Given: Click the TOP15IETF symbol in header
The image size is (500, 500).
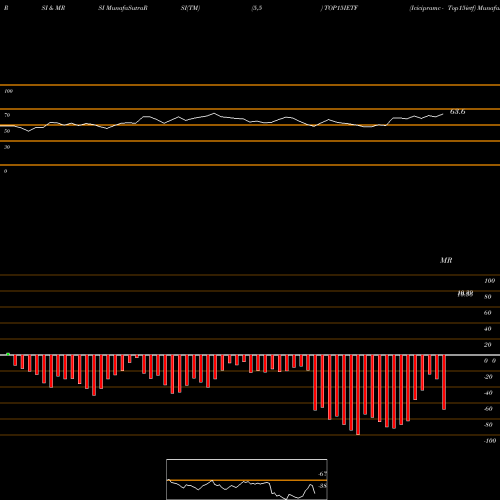Looking at the screenshot, I should [341, 8].
